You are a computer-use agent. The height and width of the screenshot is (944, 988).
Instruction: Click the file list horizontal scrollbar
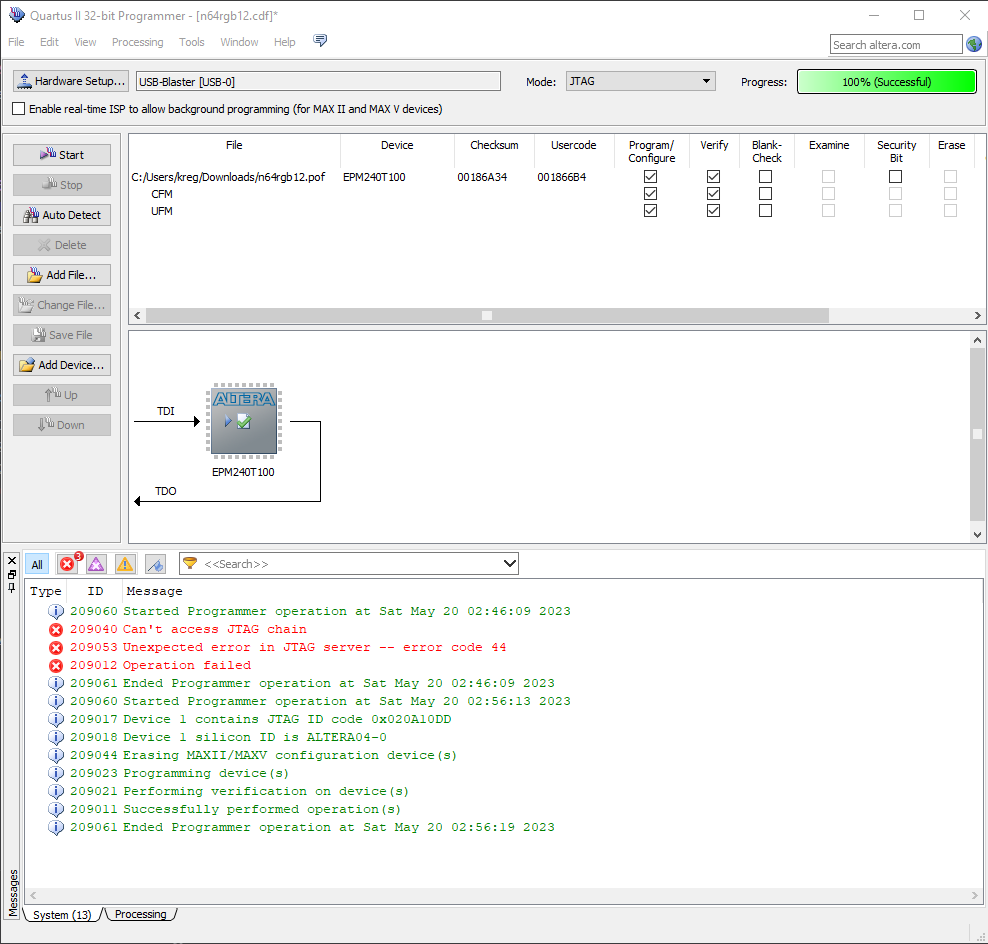coord(486,315)
